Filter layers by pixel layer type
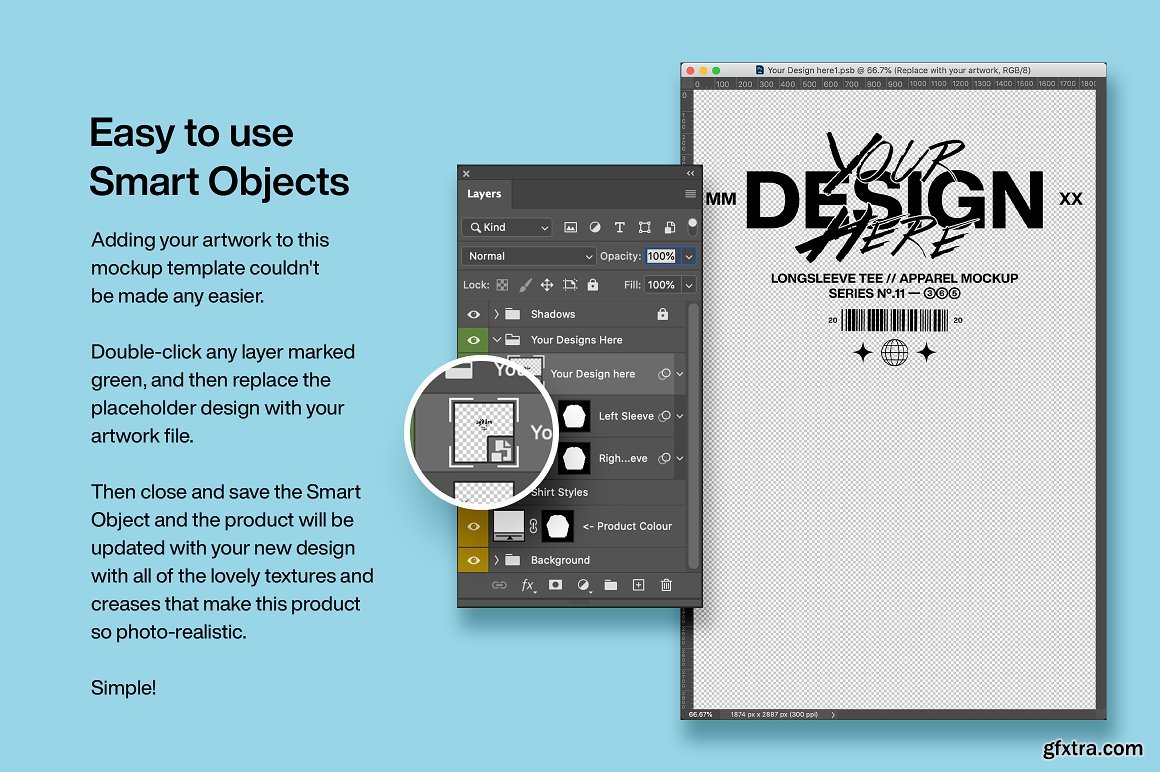 [x=571, y=228]
